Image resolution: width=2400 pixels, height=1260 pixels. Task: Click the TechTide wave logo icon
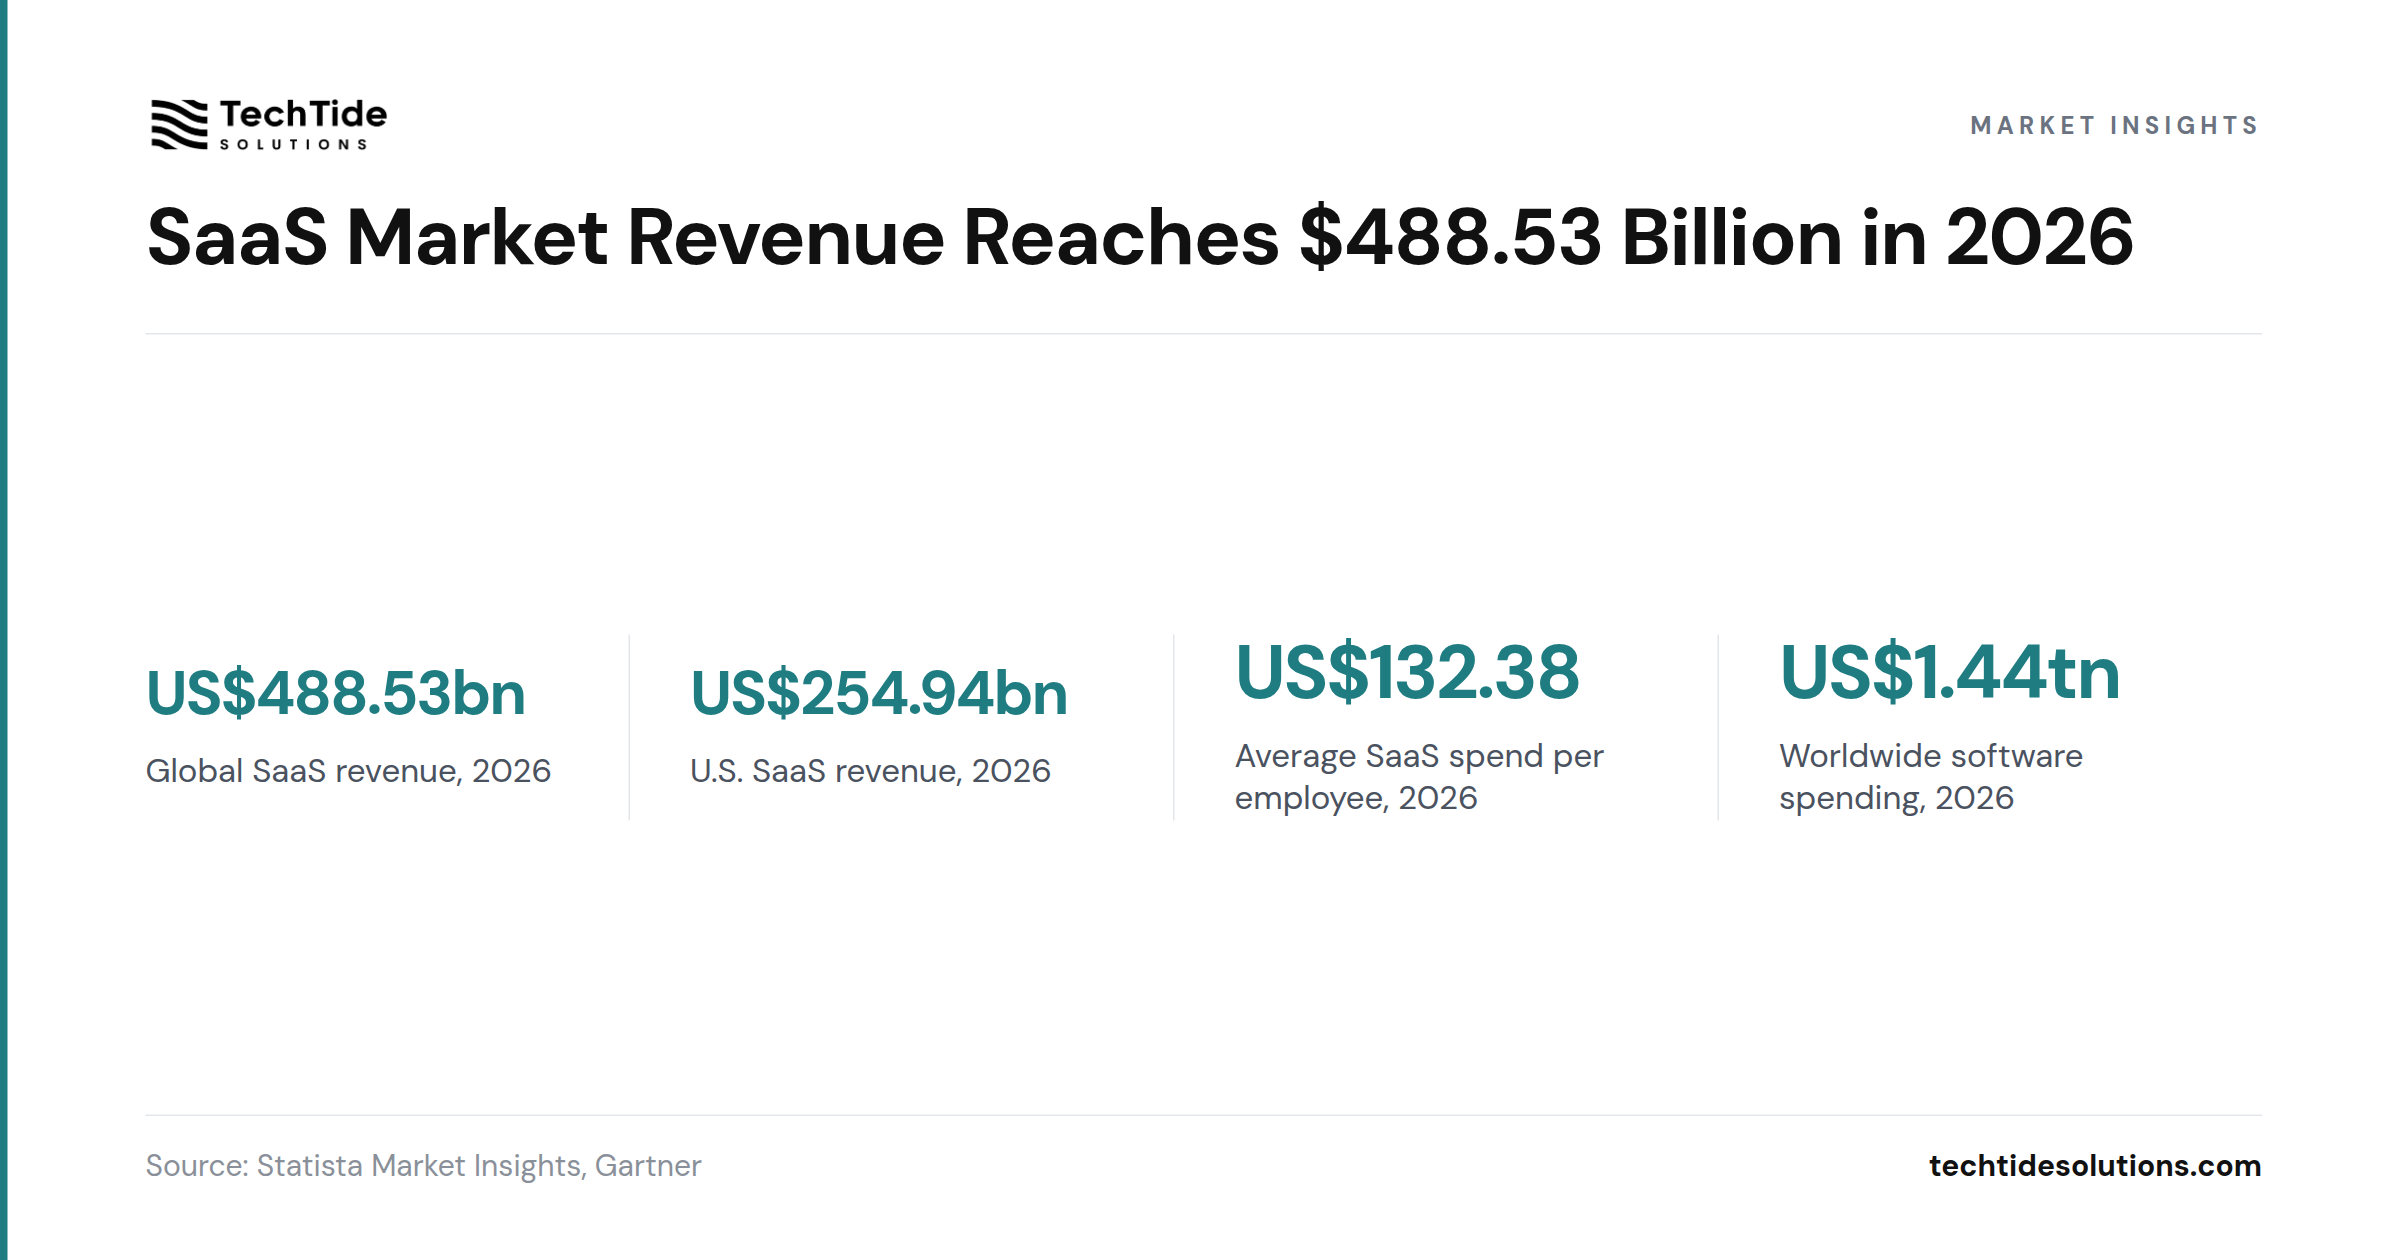click(x=179, y=125)
